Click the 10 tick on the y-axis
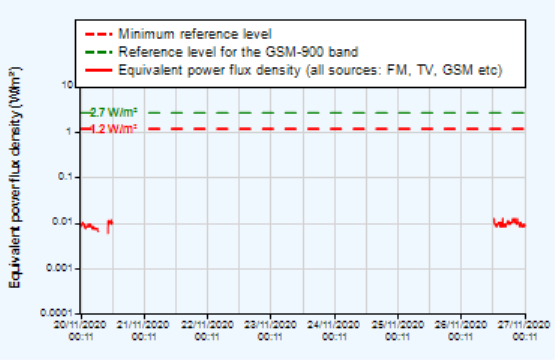 68,85
